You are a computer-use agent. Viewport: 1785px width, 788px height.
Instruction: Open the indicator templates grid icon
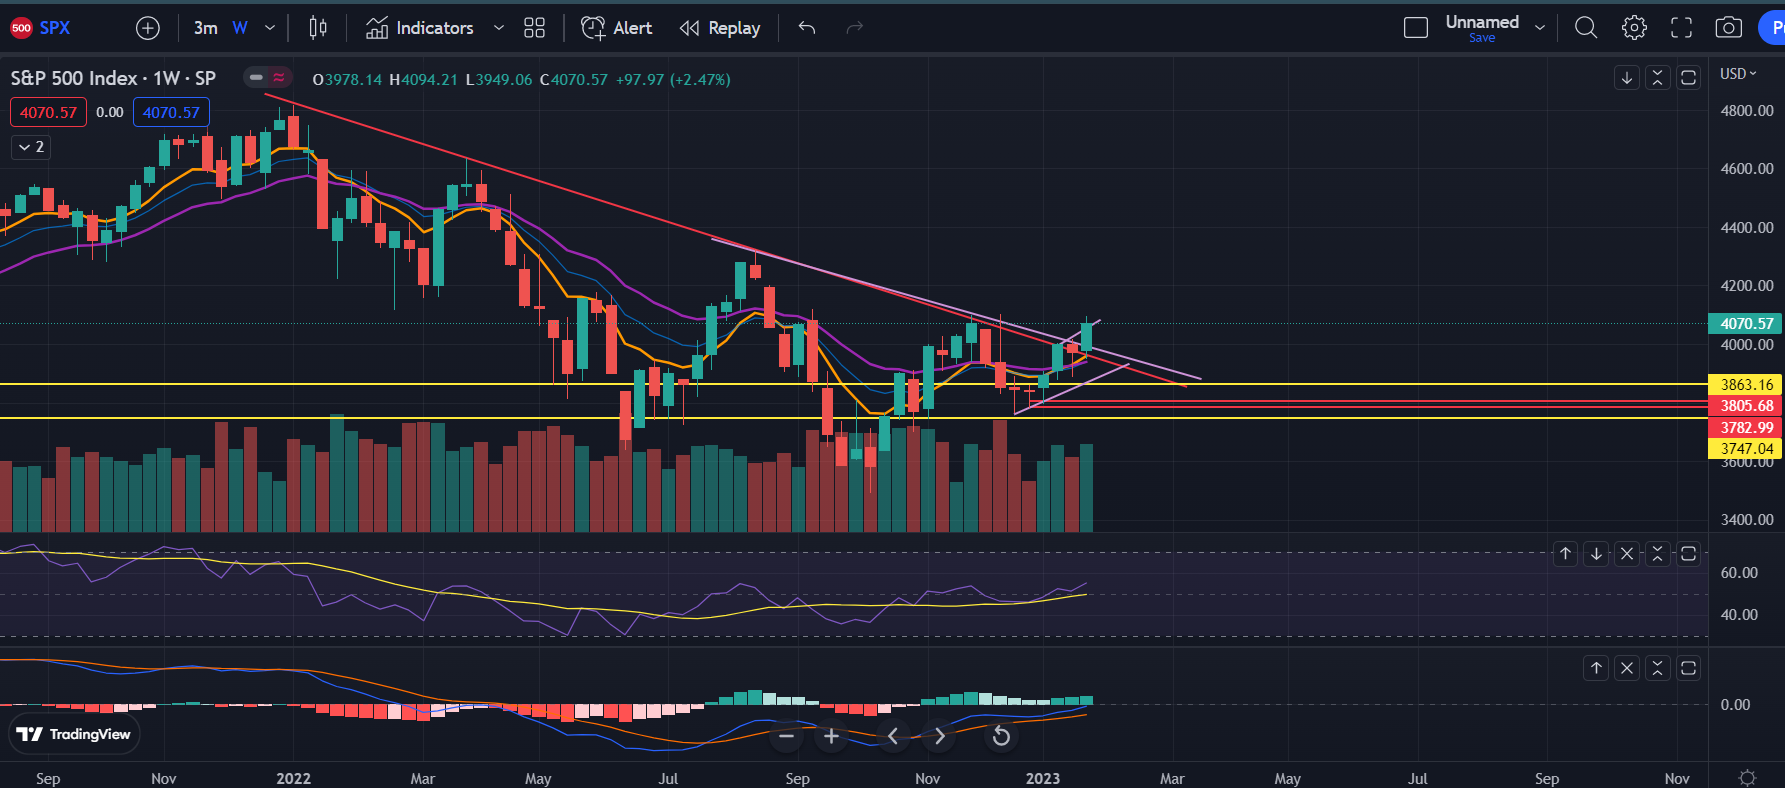click(535, 28)
